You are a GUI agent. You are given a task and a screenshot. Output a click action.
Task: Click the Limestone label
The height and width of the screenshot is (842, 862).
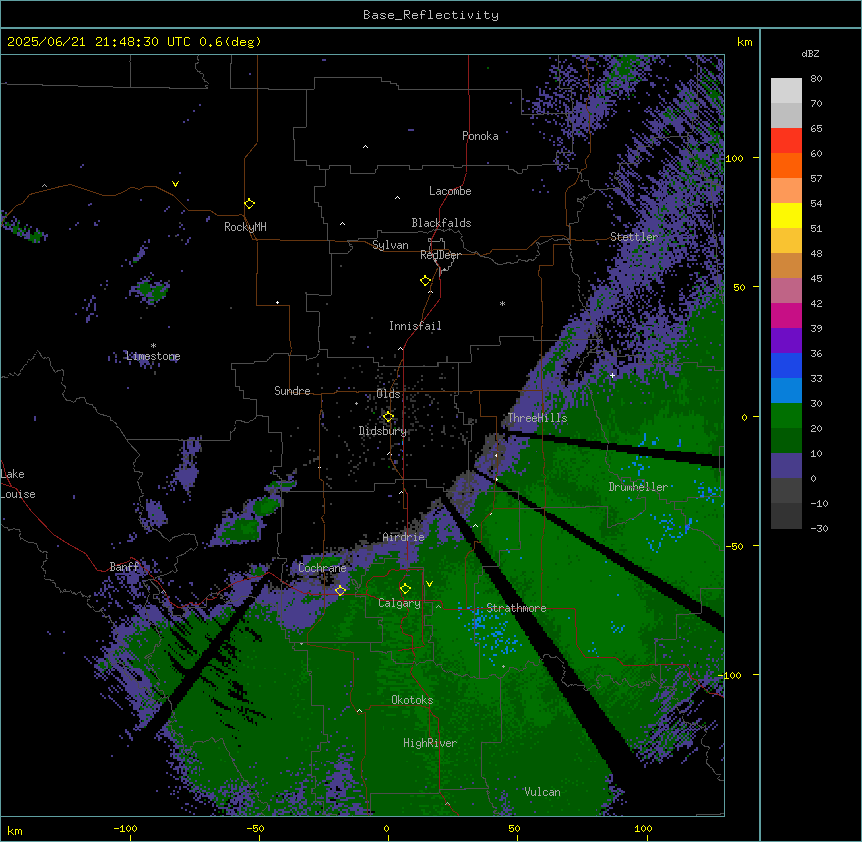coord(153,356)
